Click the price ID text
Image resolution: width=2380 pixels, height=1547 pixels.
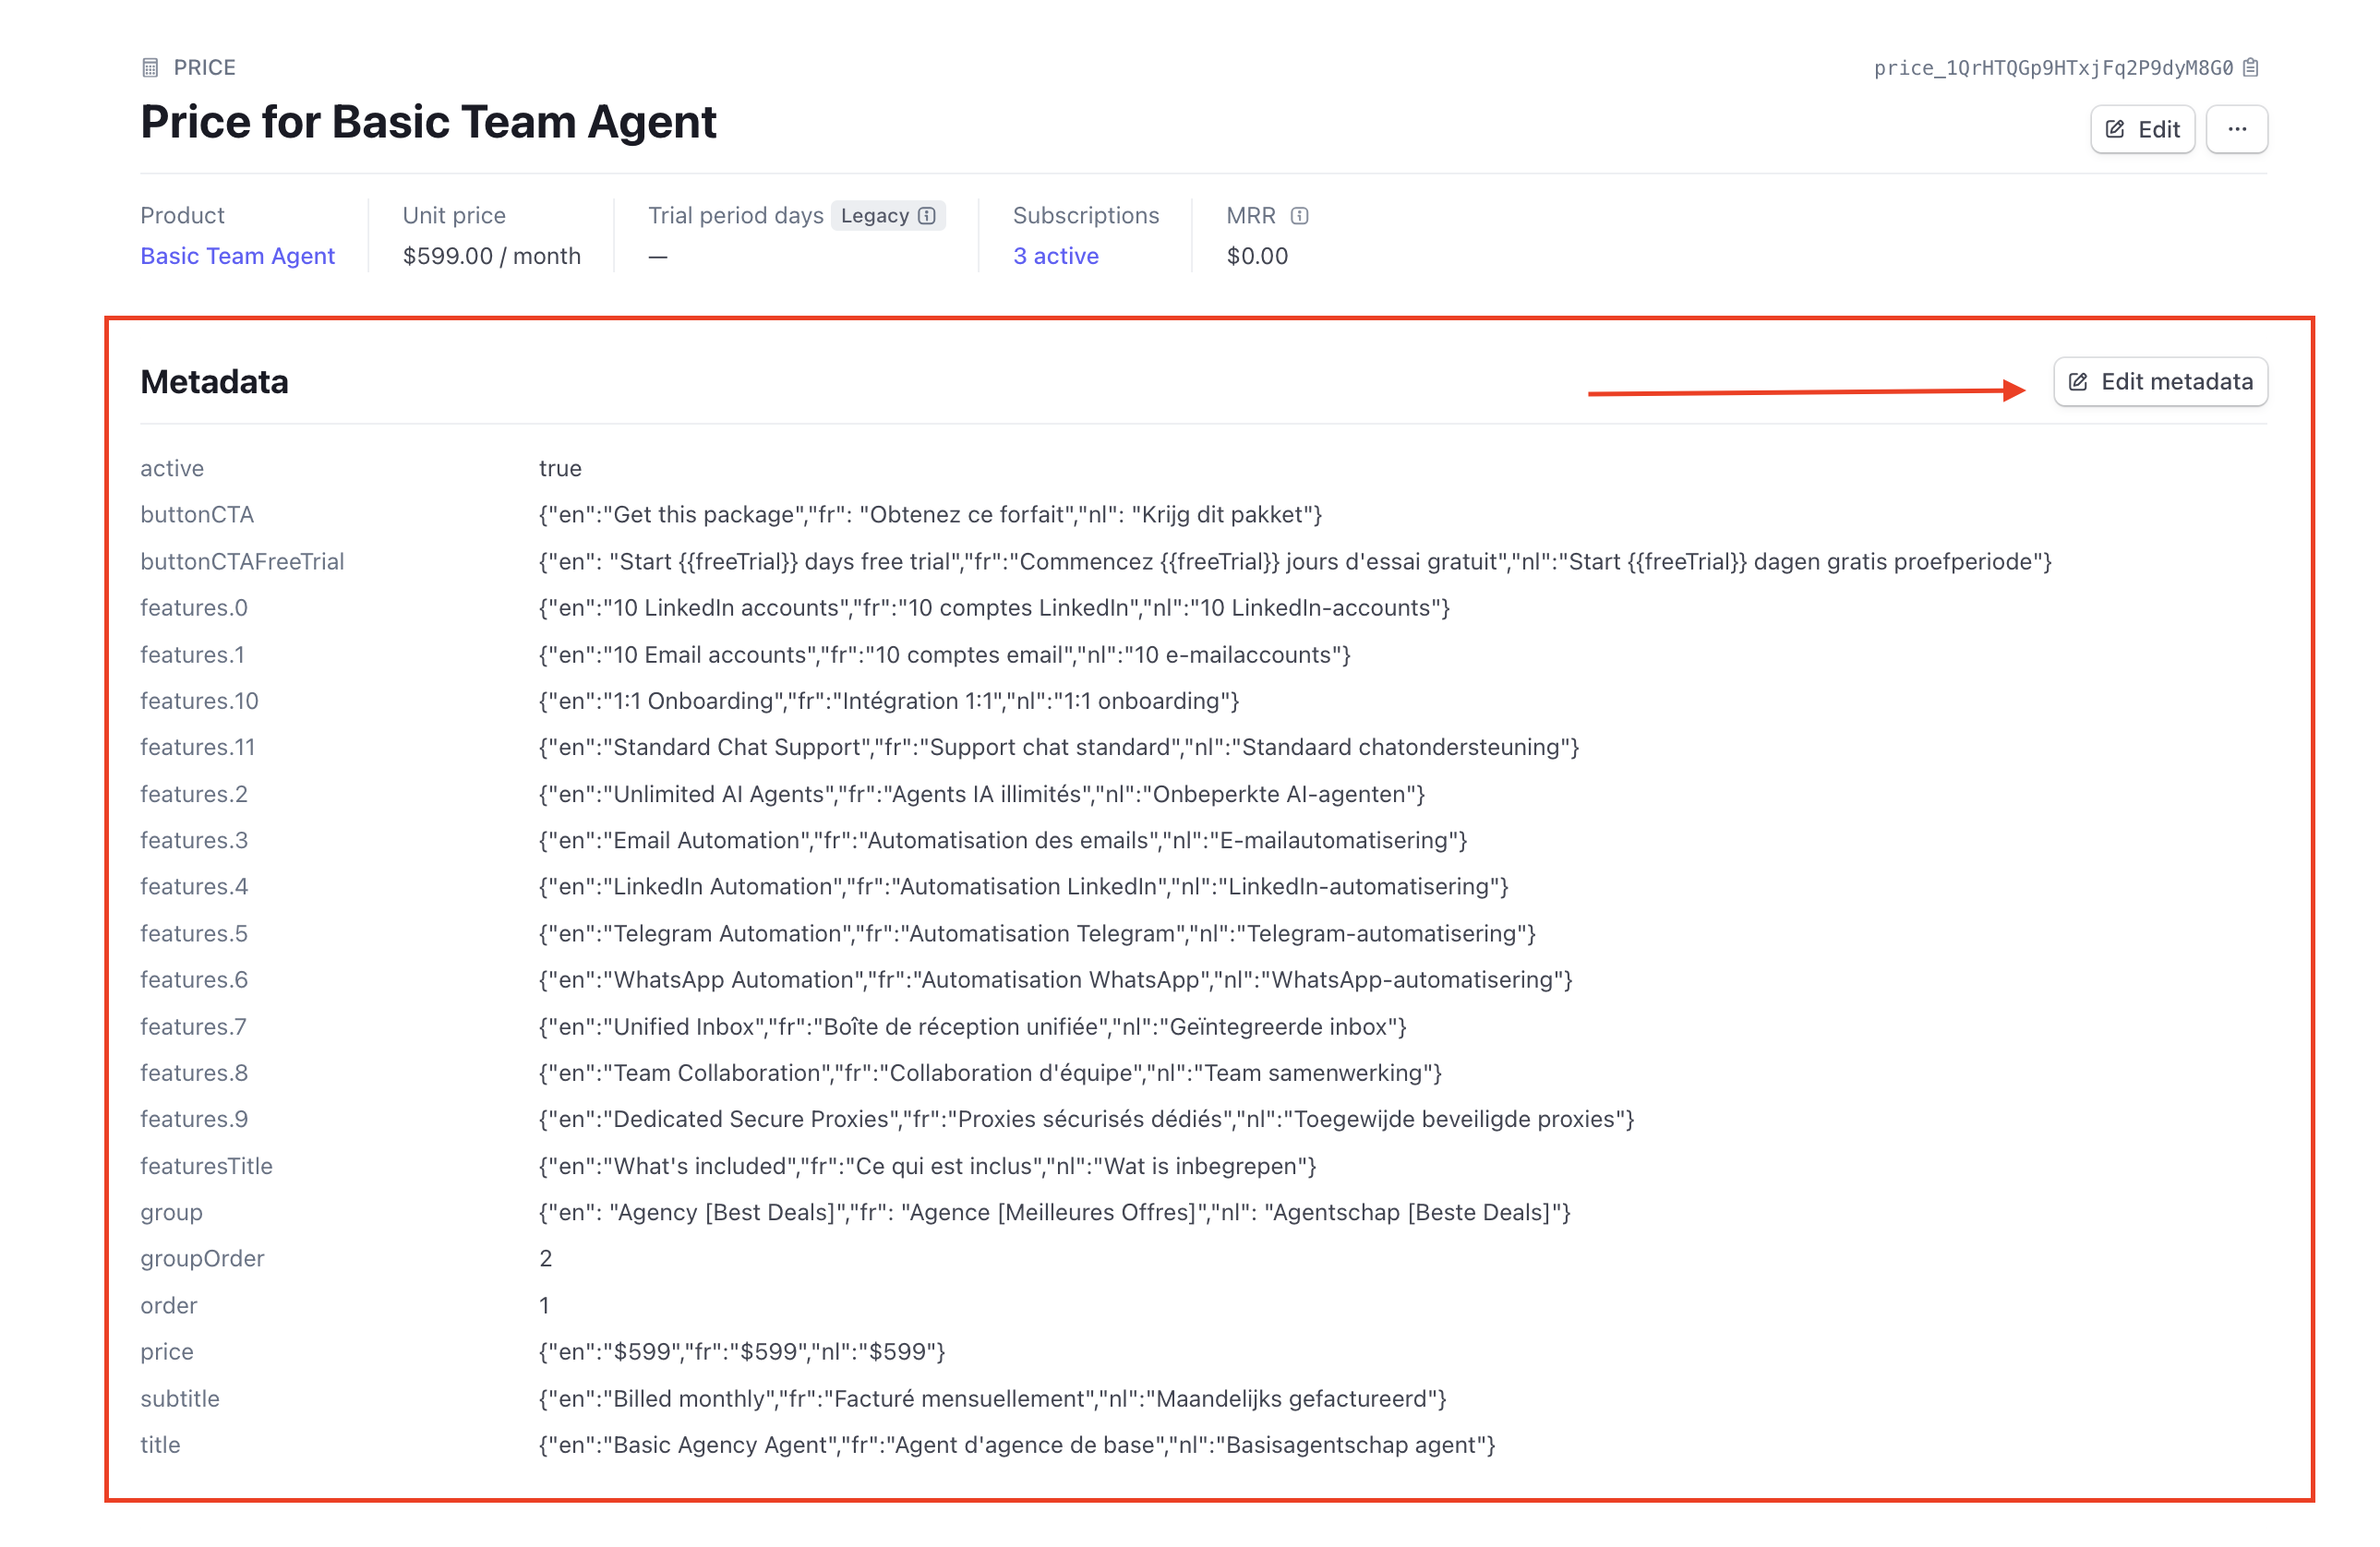pos(2052,68)
